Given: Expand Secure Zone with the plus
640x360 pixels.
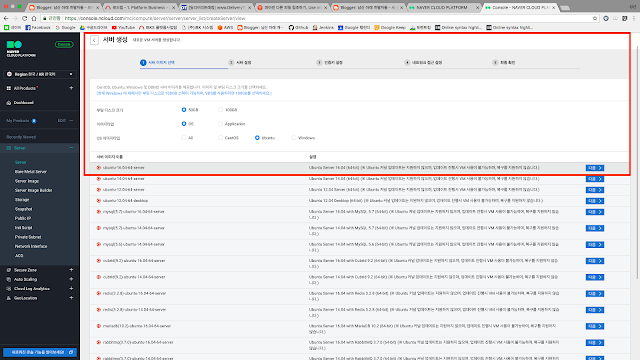Looking at the screenshot, I should [71, 270].
